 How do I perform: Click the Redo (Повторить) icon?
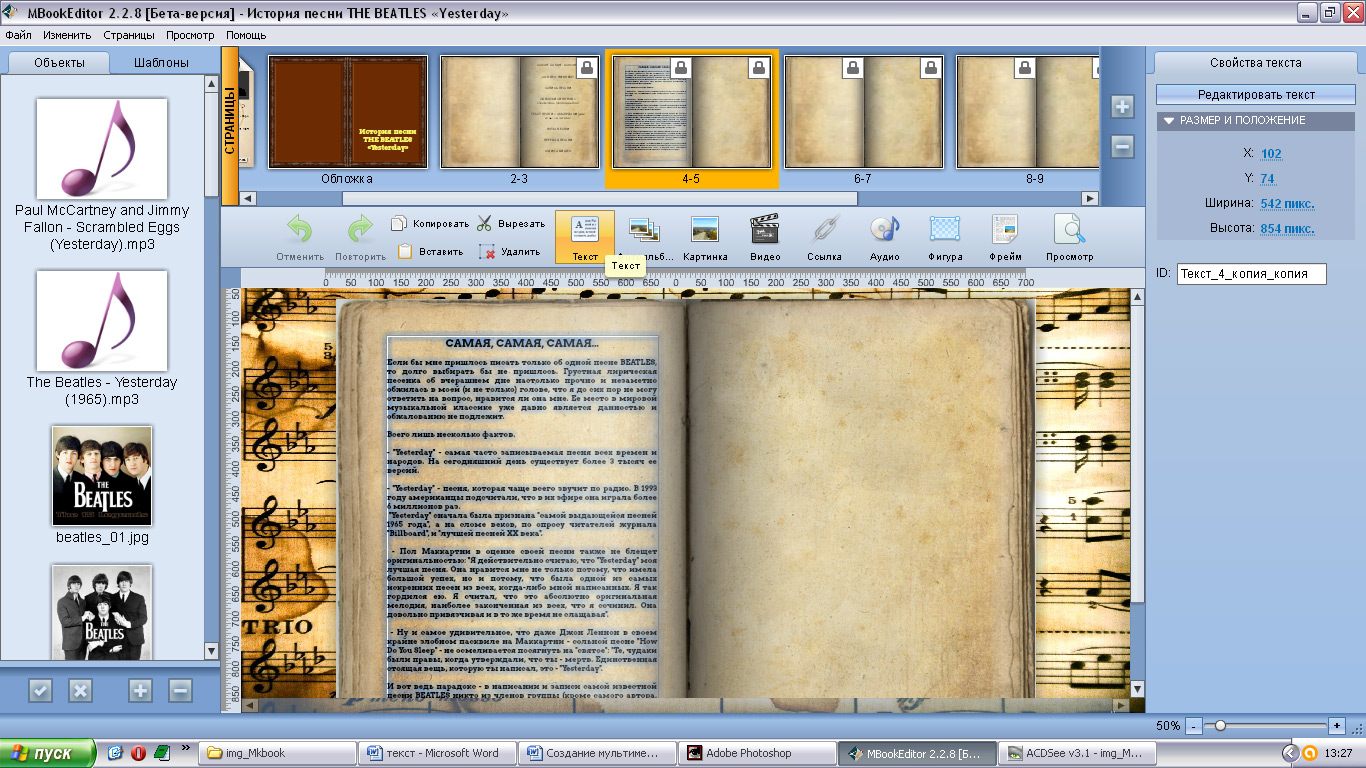pyautogui.click(x=360, y=230)
